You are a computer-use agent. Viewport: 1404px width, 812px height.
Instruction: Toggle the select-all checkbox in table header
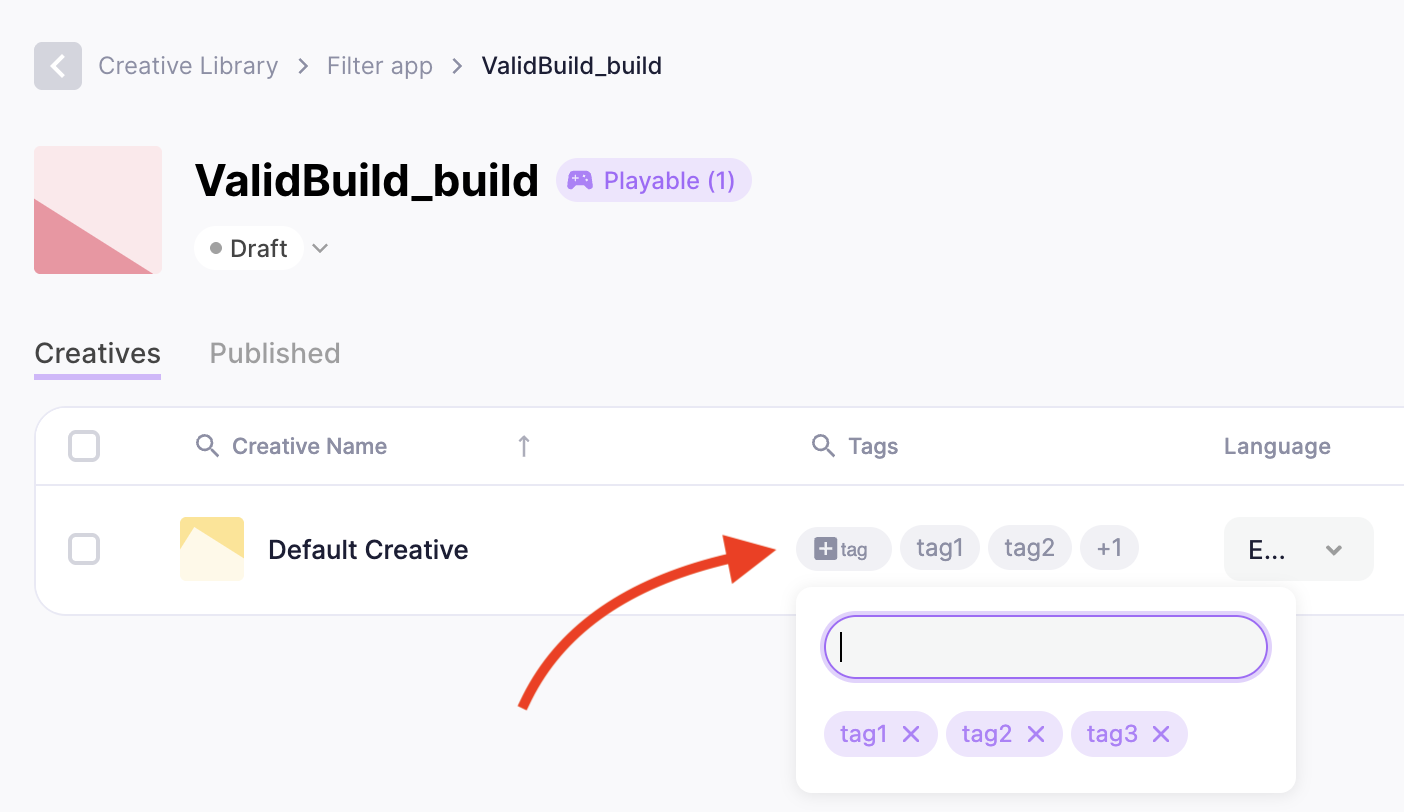(x=84, y=446)
